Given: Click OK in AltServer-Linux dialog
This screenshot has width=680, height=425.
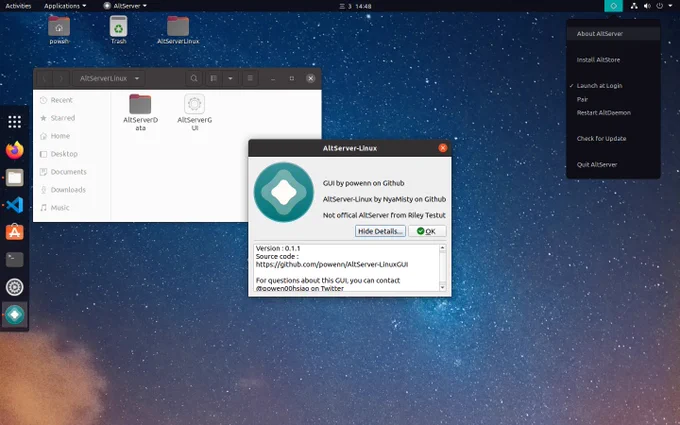Looking at the screenshot, I should 427,231.
